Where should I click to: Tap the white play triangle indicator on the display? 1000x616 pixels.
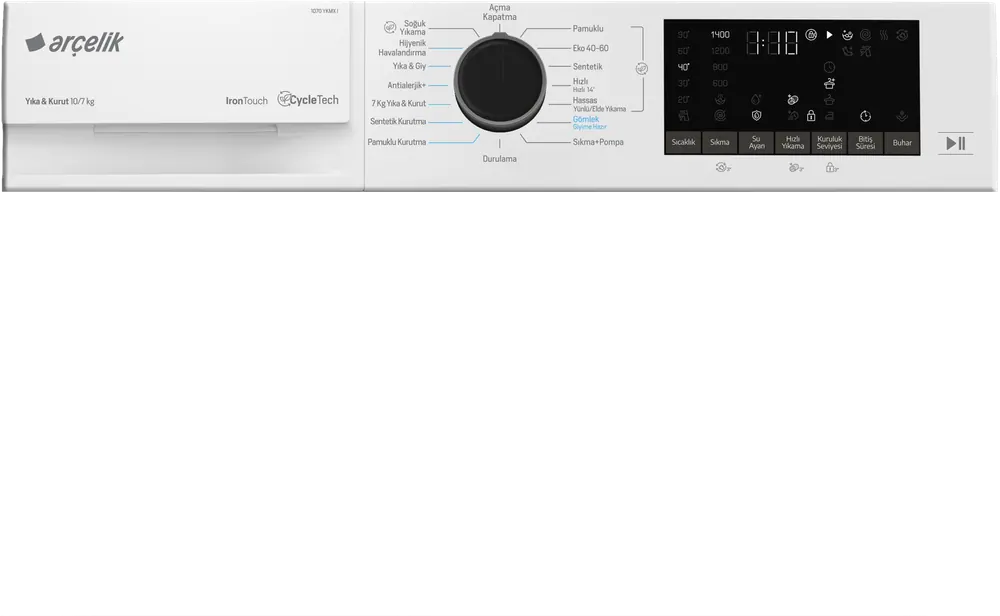829,35
